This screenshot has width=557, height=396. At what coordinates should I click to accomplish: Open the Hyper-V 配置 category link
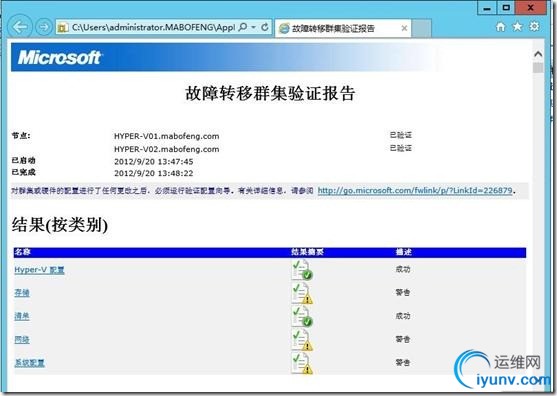(39, 270)
